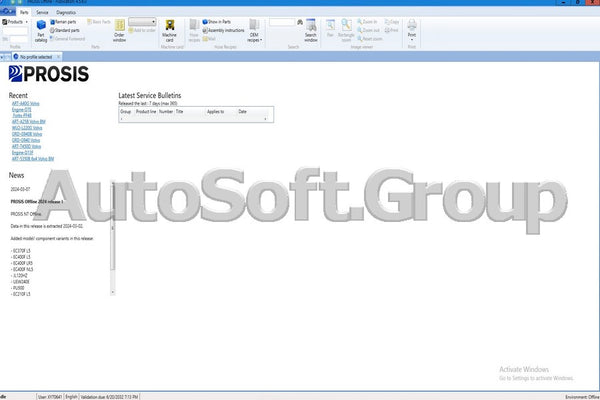Select the Pan tool in Image viewer
This screenshot has height=400, width=600.
(x=330, y=29)
